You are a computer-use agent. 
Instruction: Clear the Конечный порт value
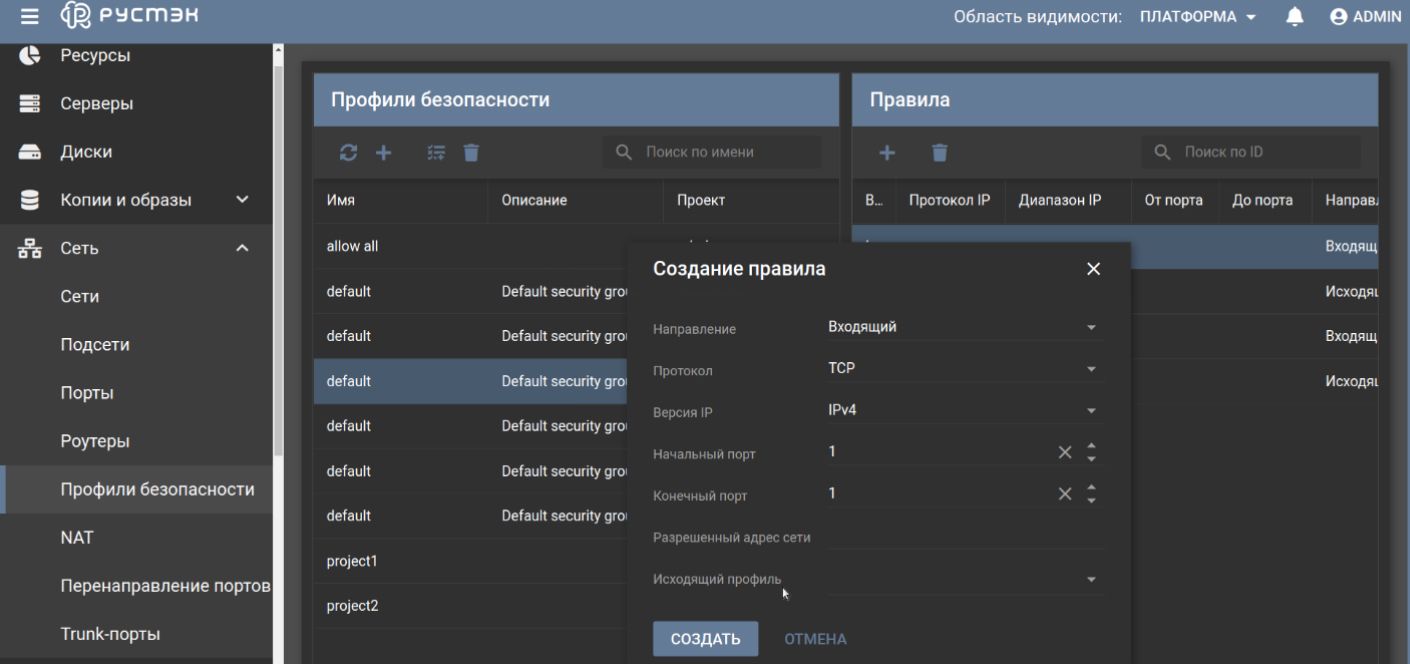1065,494
